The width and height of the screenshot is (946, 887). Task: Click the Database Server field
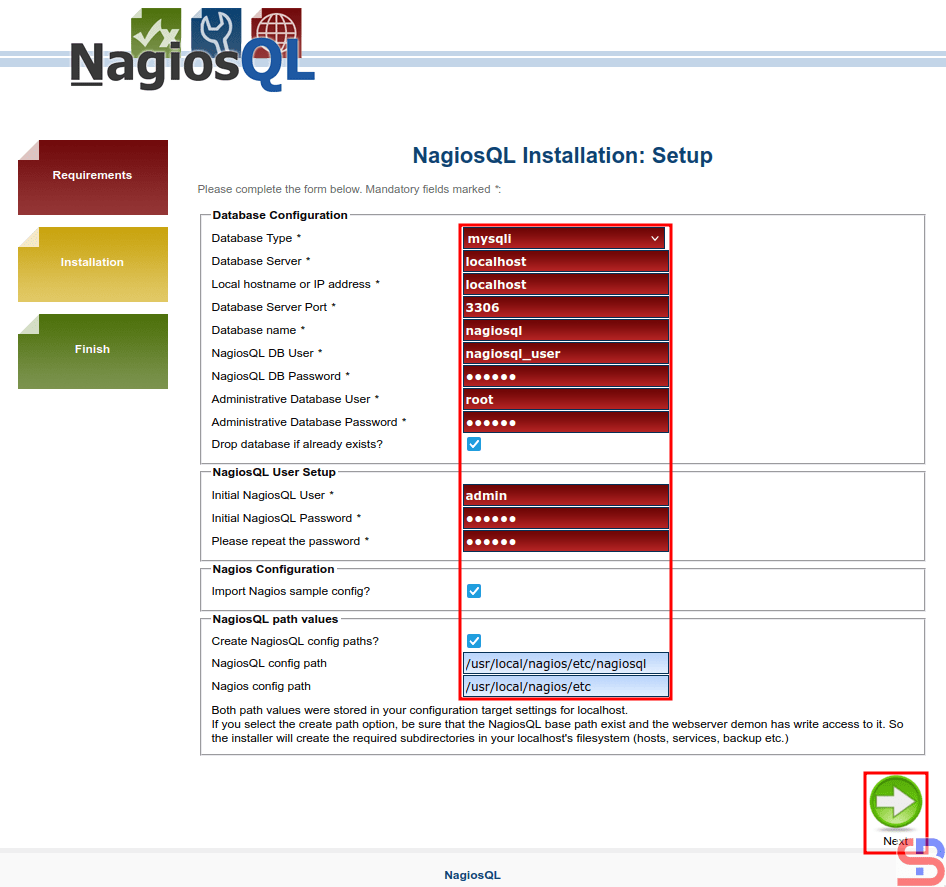pos(565,262)
